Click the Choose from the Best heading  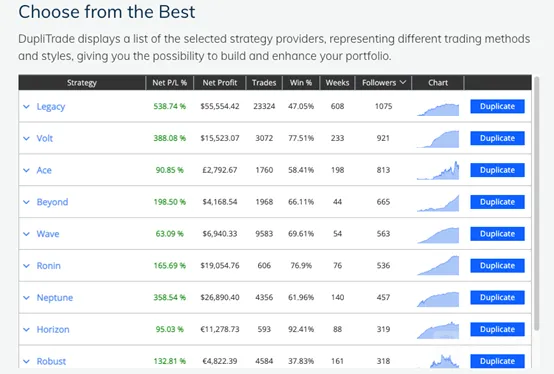click(x=107, y=12)
